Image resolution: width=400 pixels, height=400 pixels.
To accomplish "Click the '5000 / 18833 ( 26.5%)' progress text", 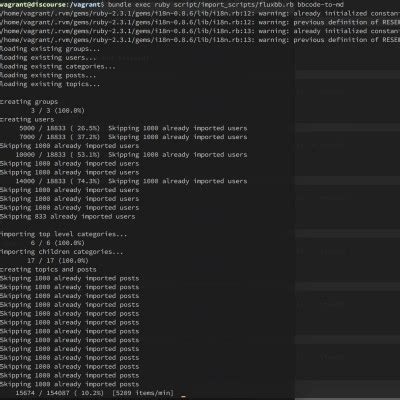I will tap(59, 128).
